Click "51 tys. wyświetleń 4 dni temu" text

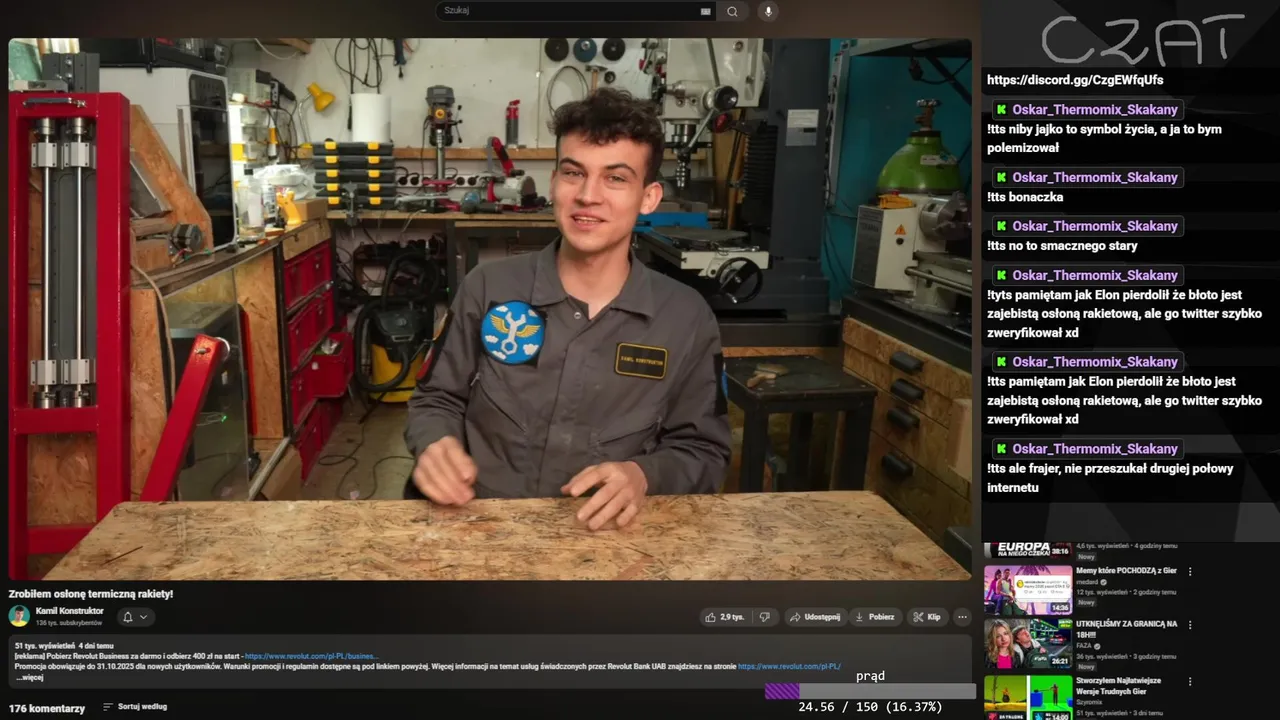click(64, 646)
